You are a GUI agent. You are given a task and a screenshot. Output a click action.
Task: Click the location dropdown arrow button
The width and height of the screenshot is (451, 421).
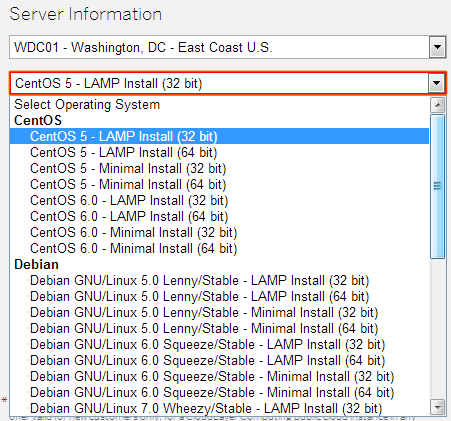pyautogui.click(x=437, y=47)
